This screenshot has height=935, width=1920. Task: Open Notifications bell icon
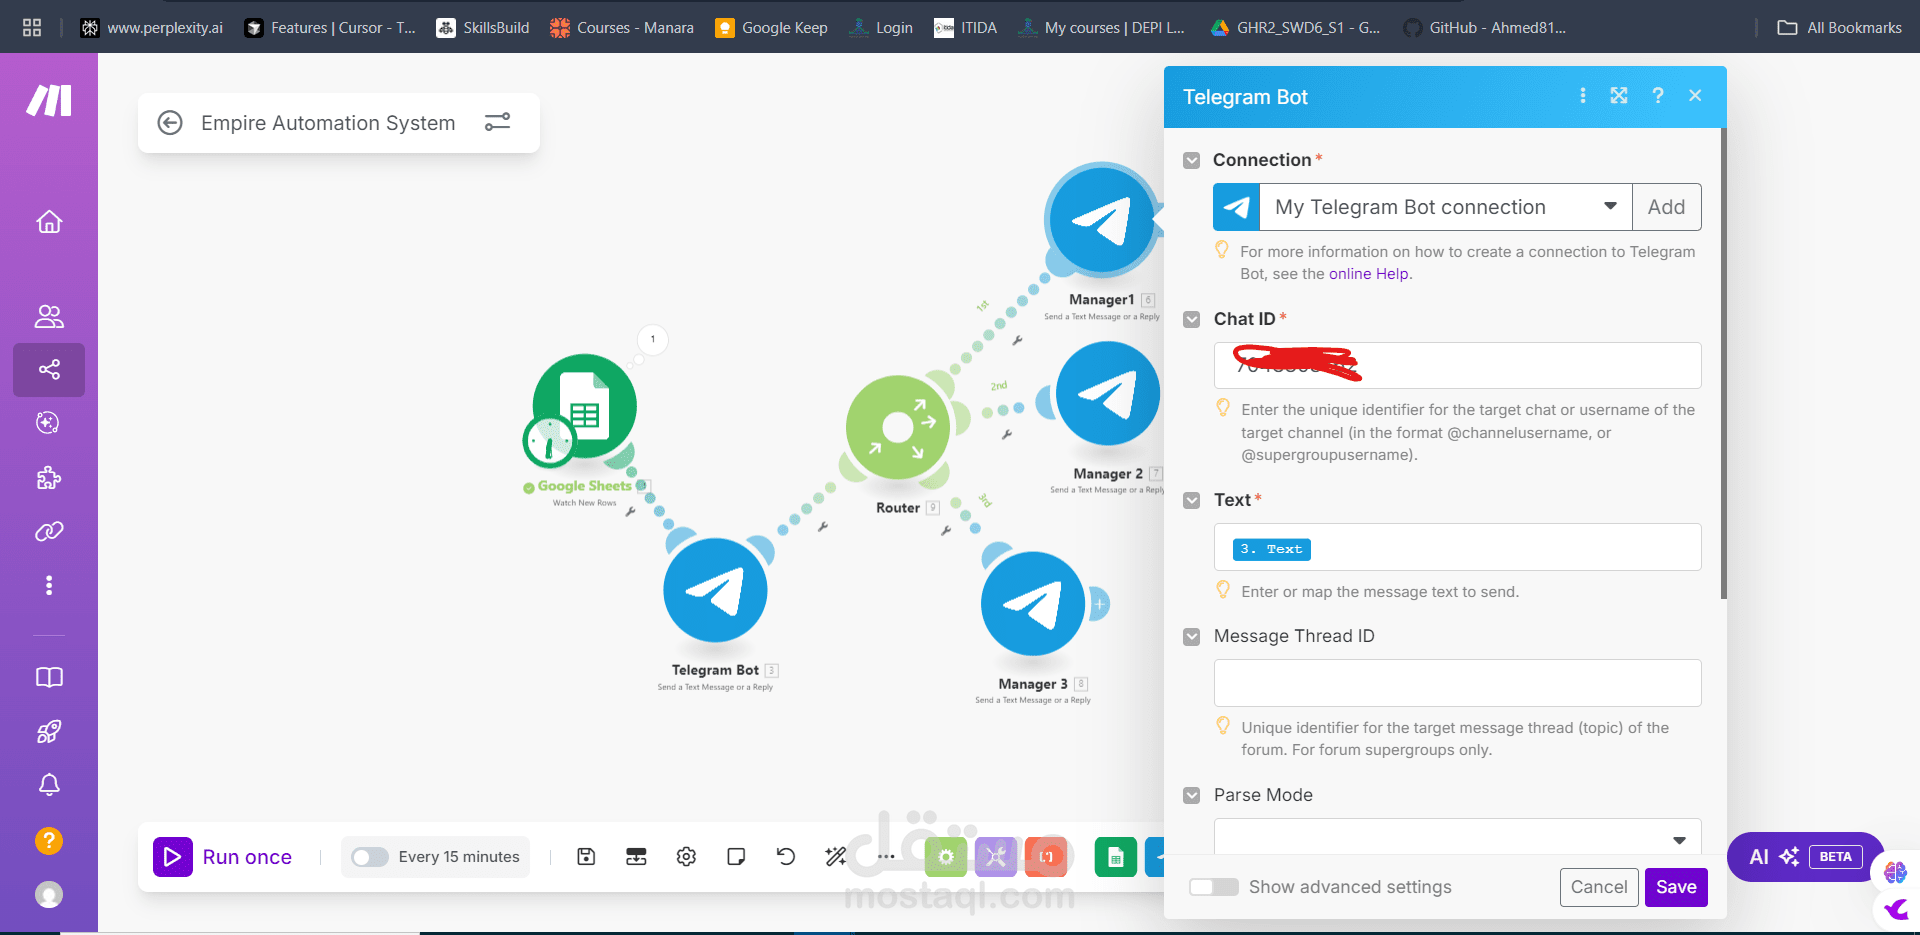49,785
